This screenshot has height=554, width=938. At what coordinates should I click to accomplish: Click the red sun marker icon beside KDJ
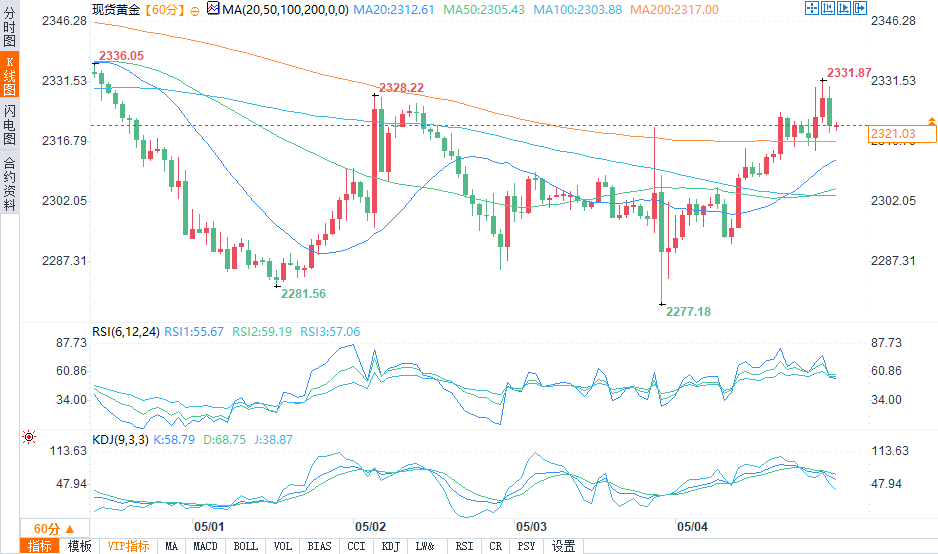pyautogui.click(x=29, y=437)
